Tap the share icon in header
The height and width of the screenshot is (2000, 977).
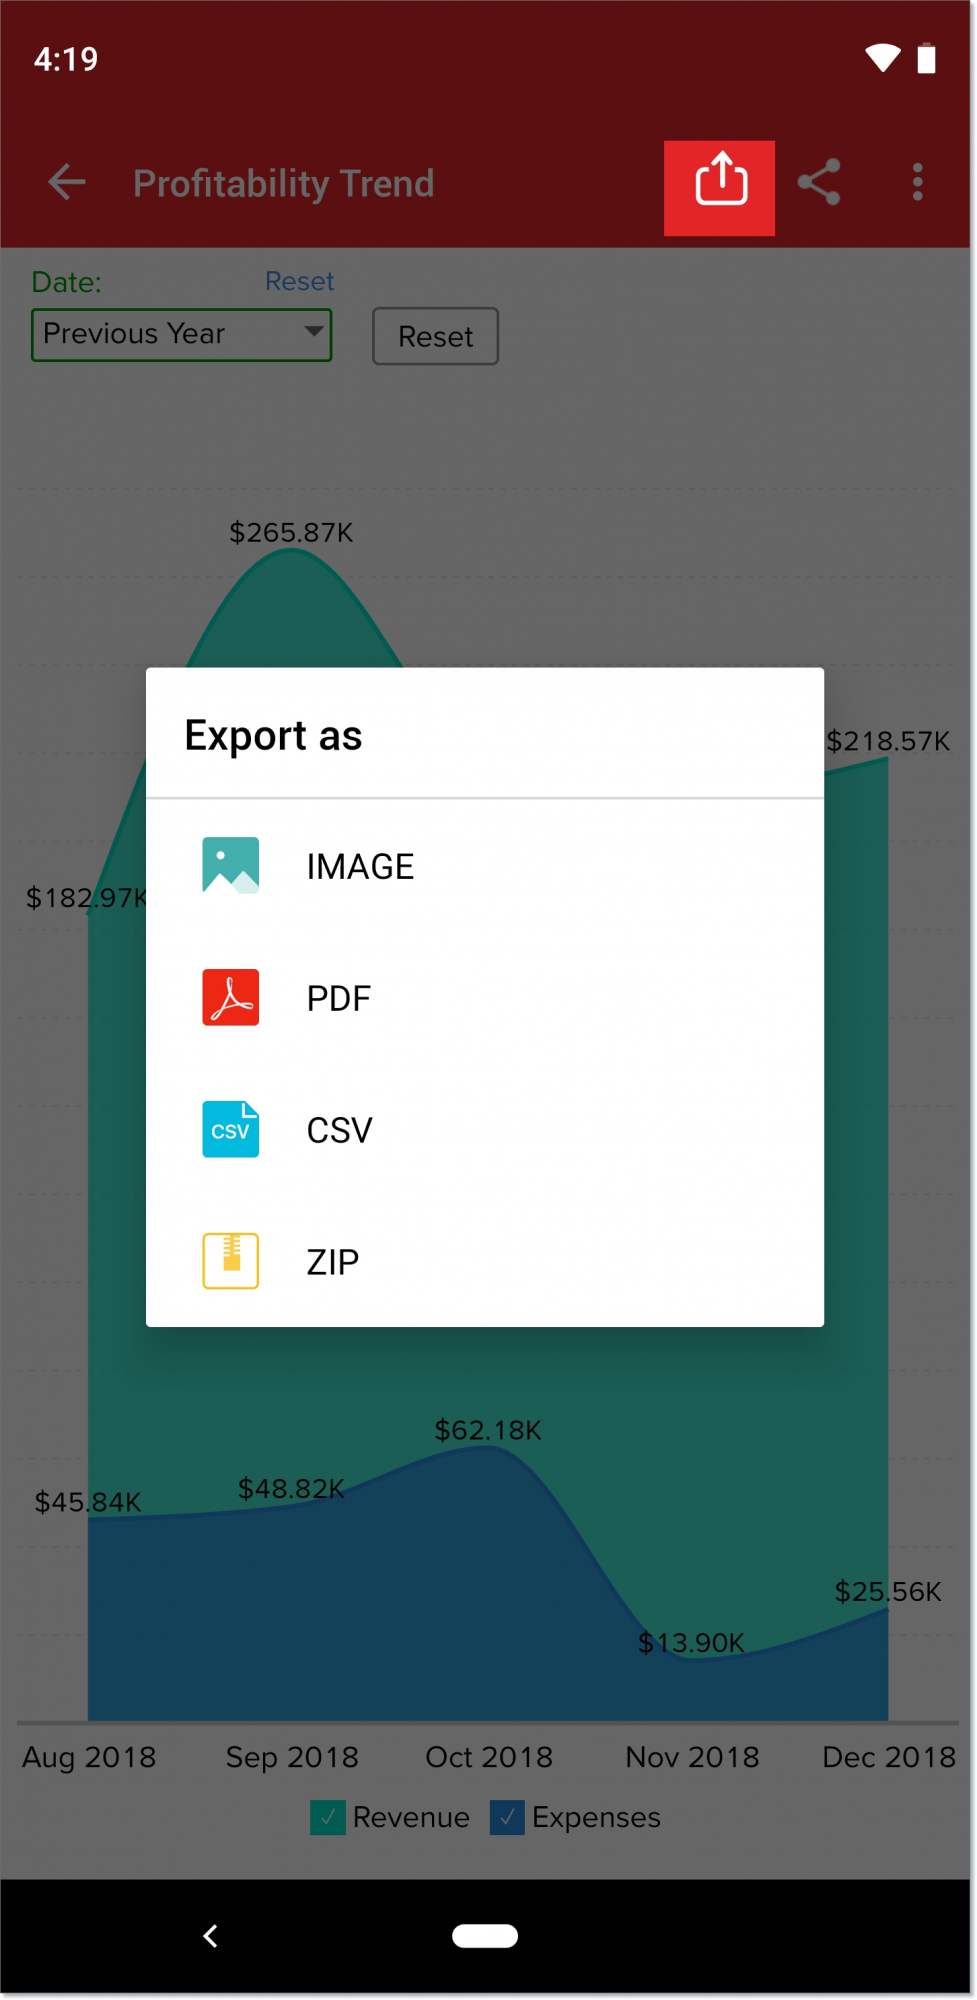(819, 183)
